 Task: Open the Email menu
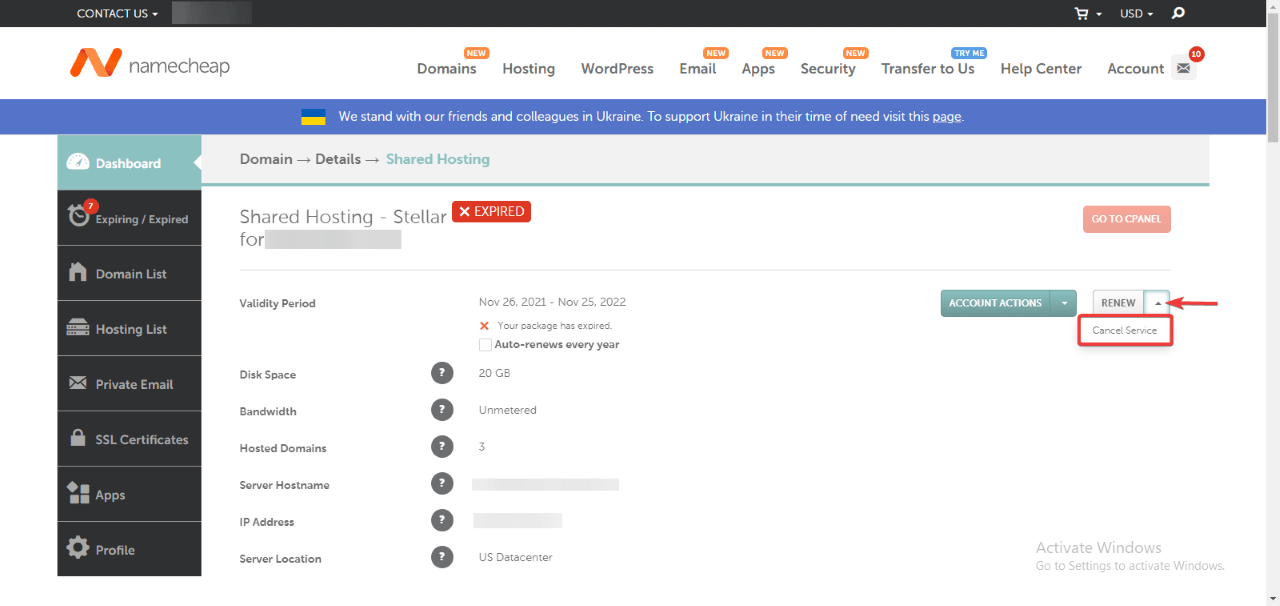point(698,69)
